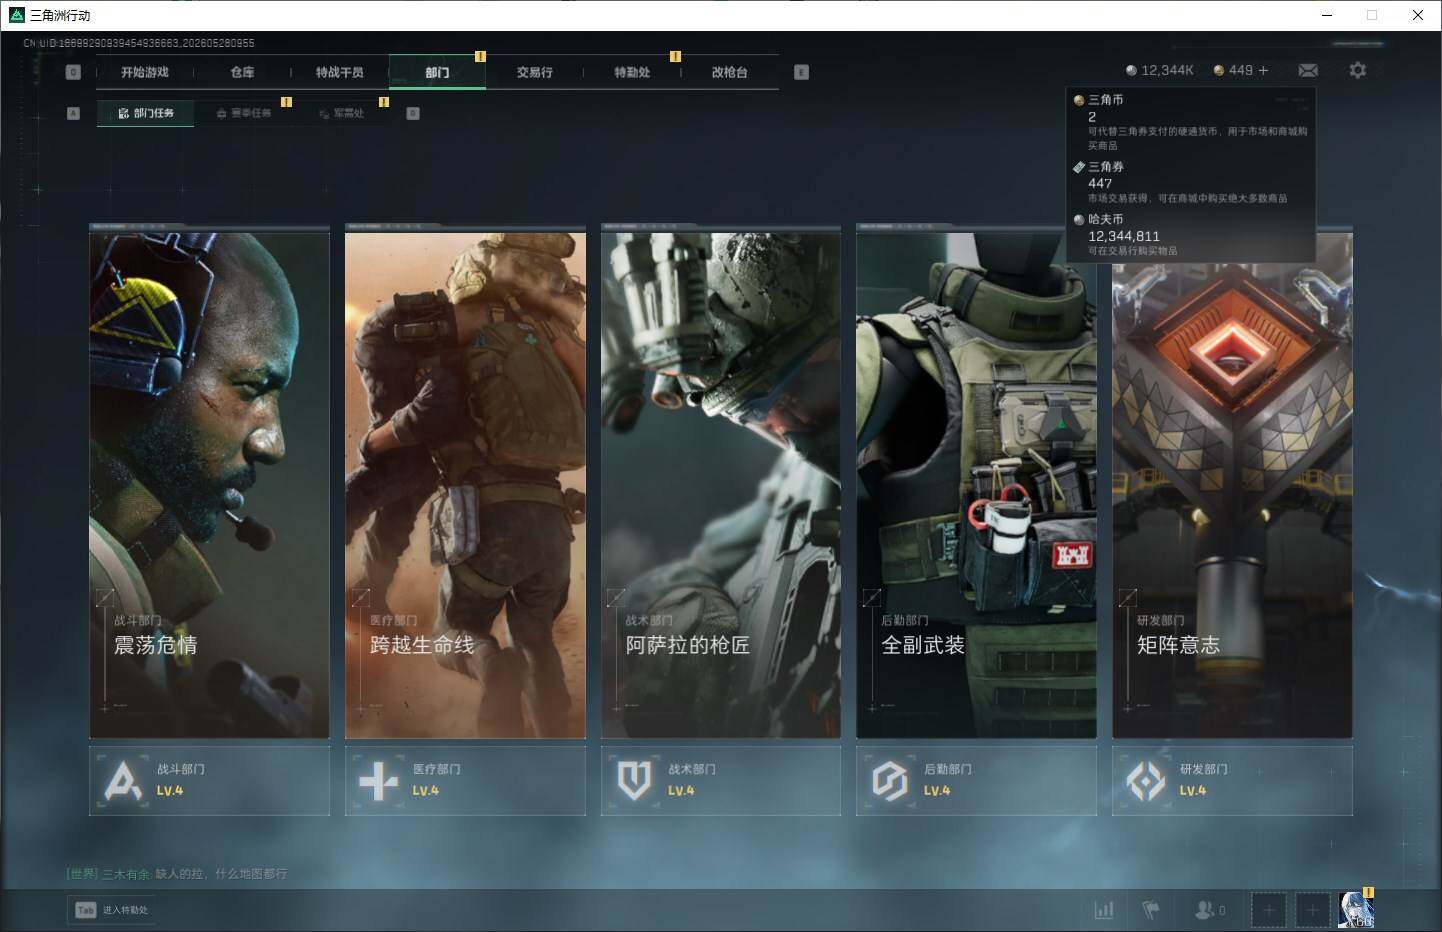Click the 三角币 heading in tooltip
The width and height of the screenshot is (1442, 932).
pyautogui.click(x=1105, y=100)
